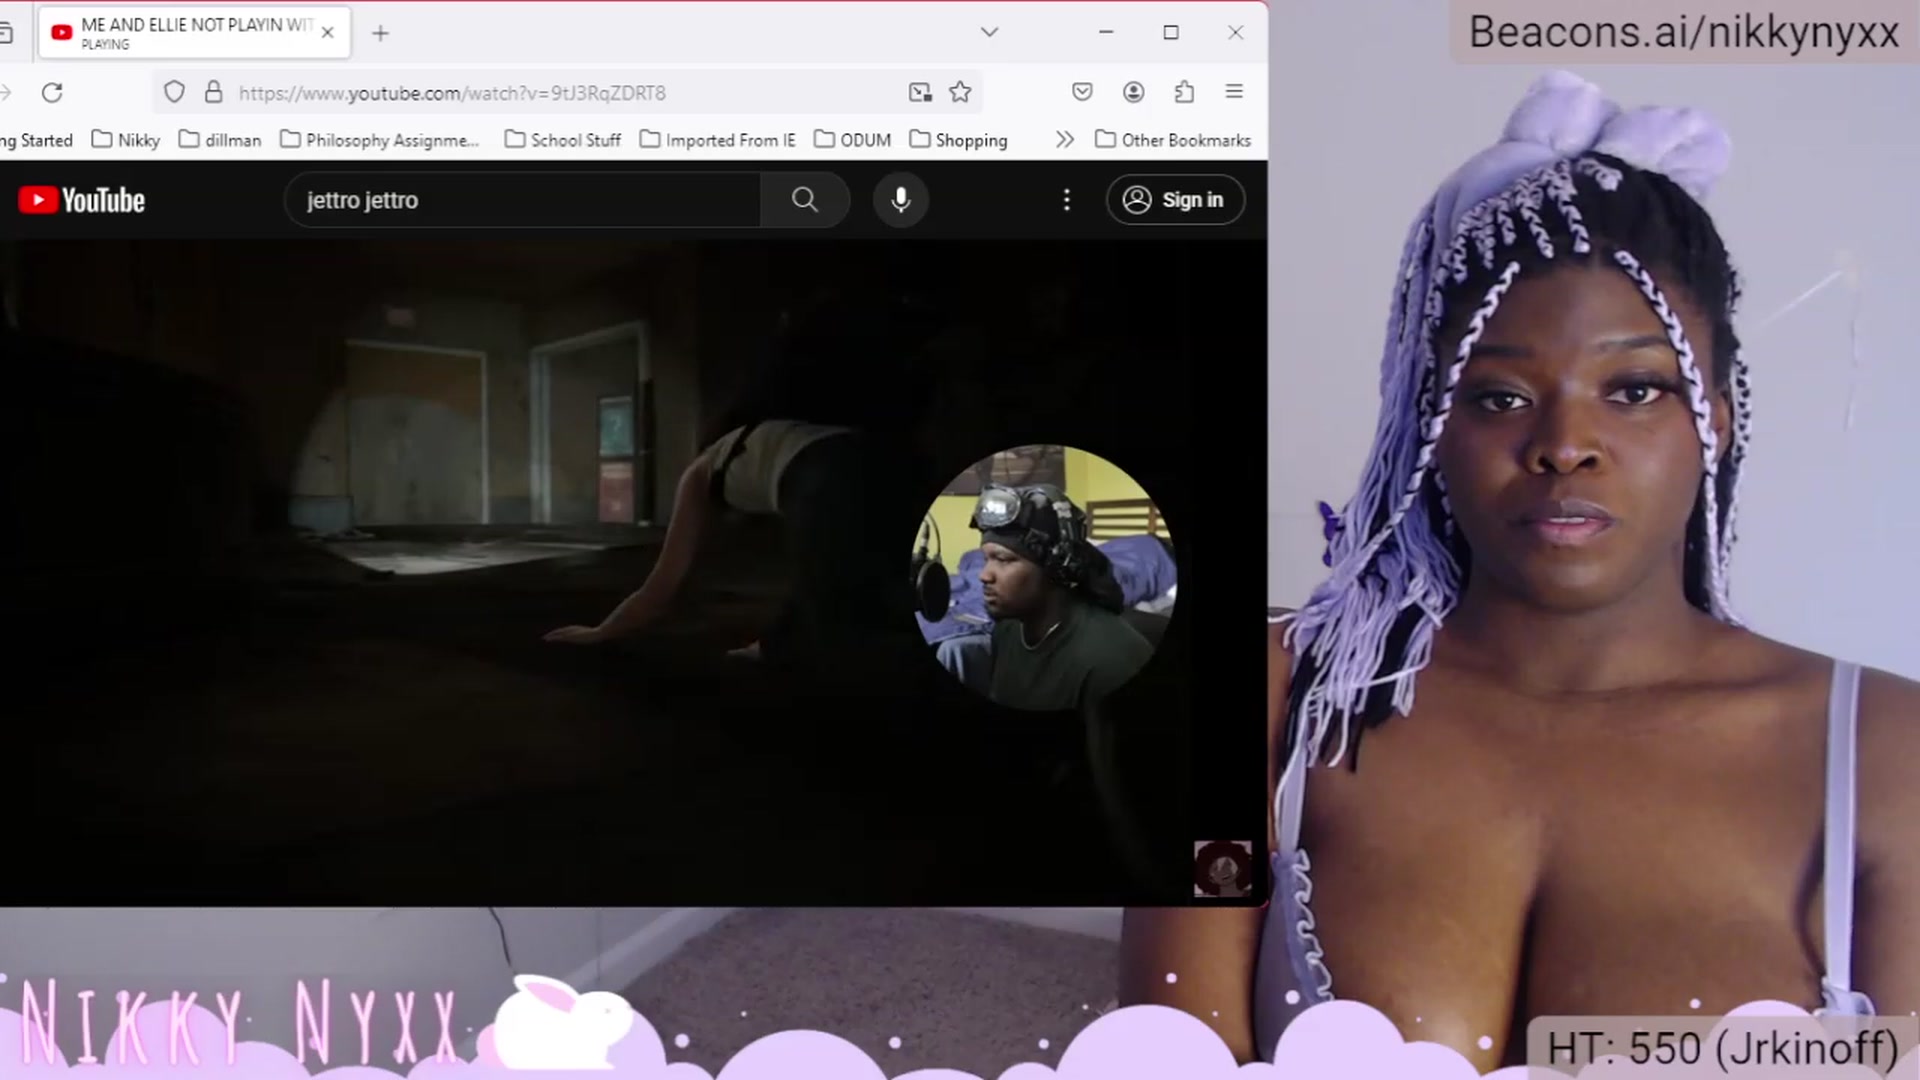
Task: Click the YouTube logo to go home
Action: coord(82,200)
